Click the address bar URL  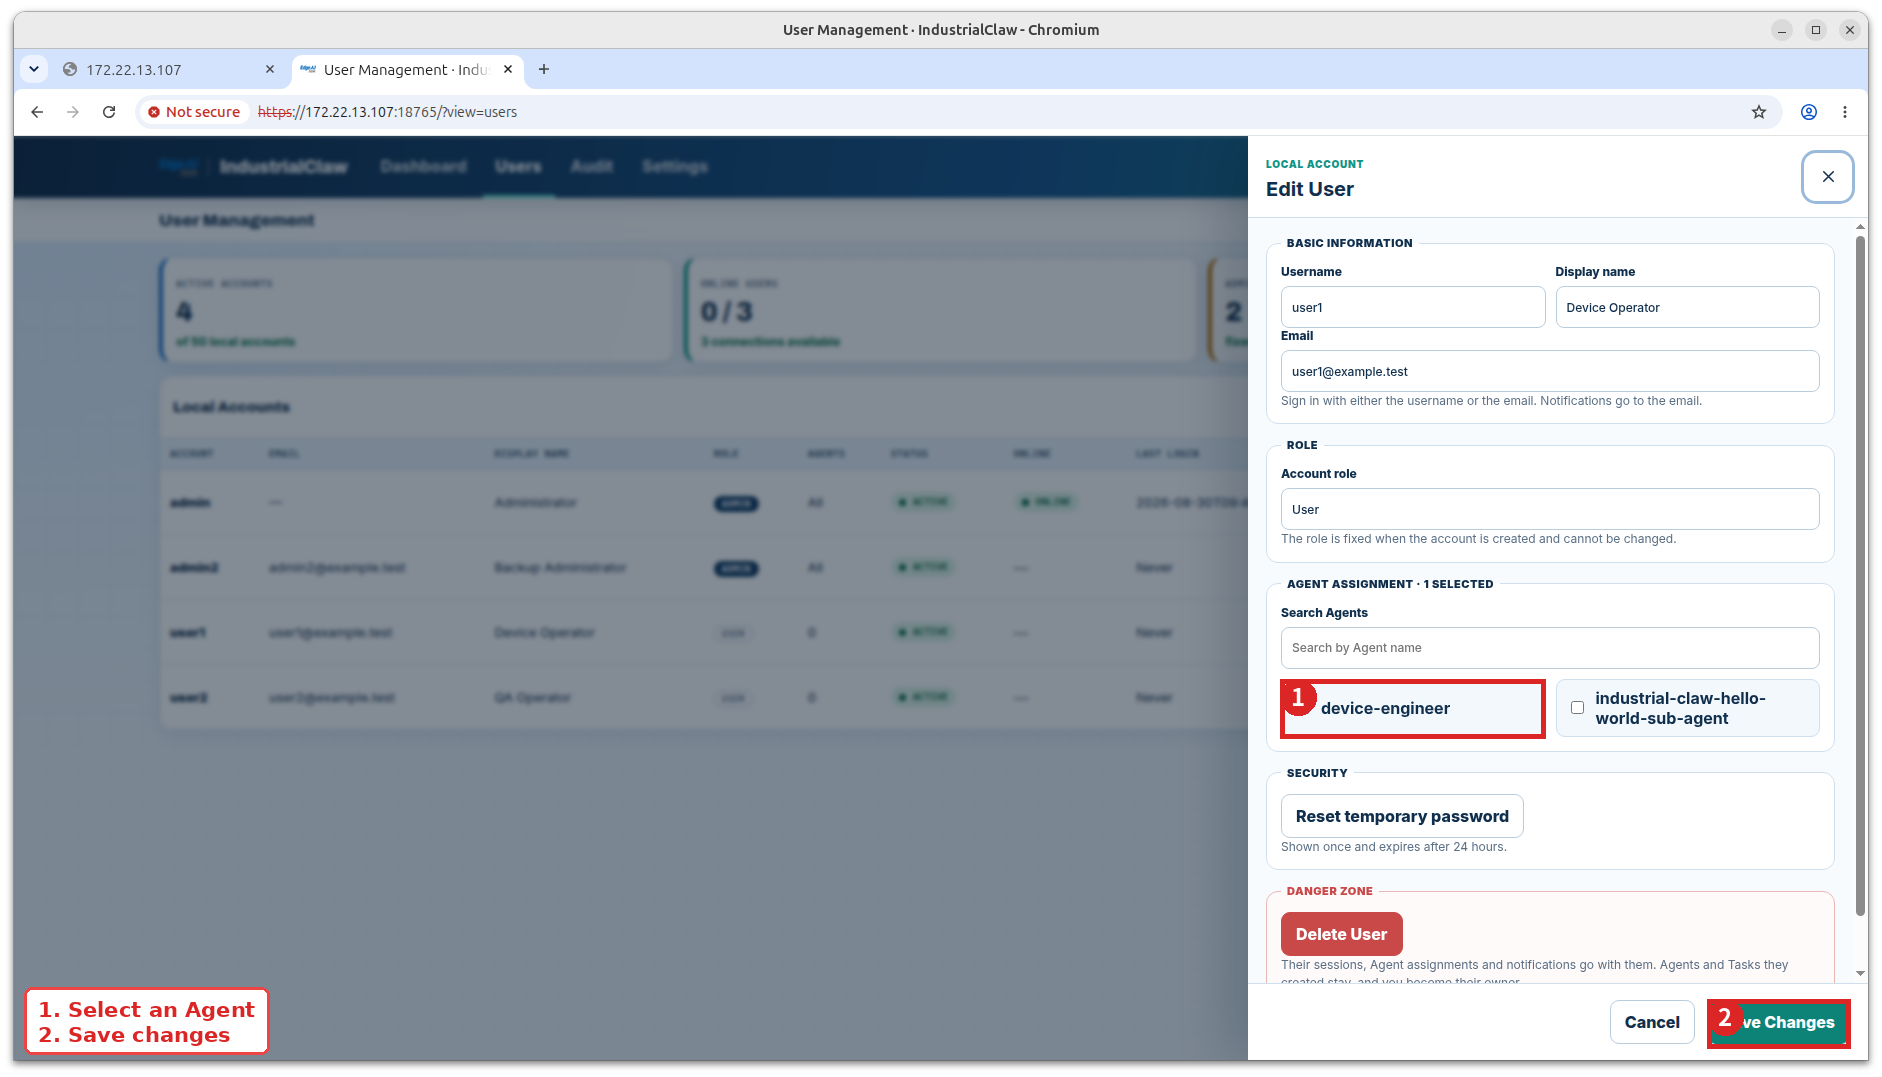click(x=387, y=112)
